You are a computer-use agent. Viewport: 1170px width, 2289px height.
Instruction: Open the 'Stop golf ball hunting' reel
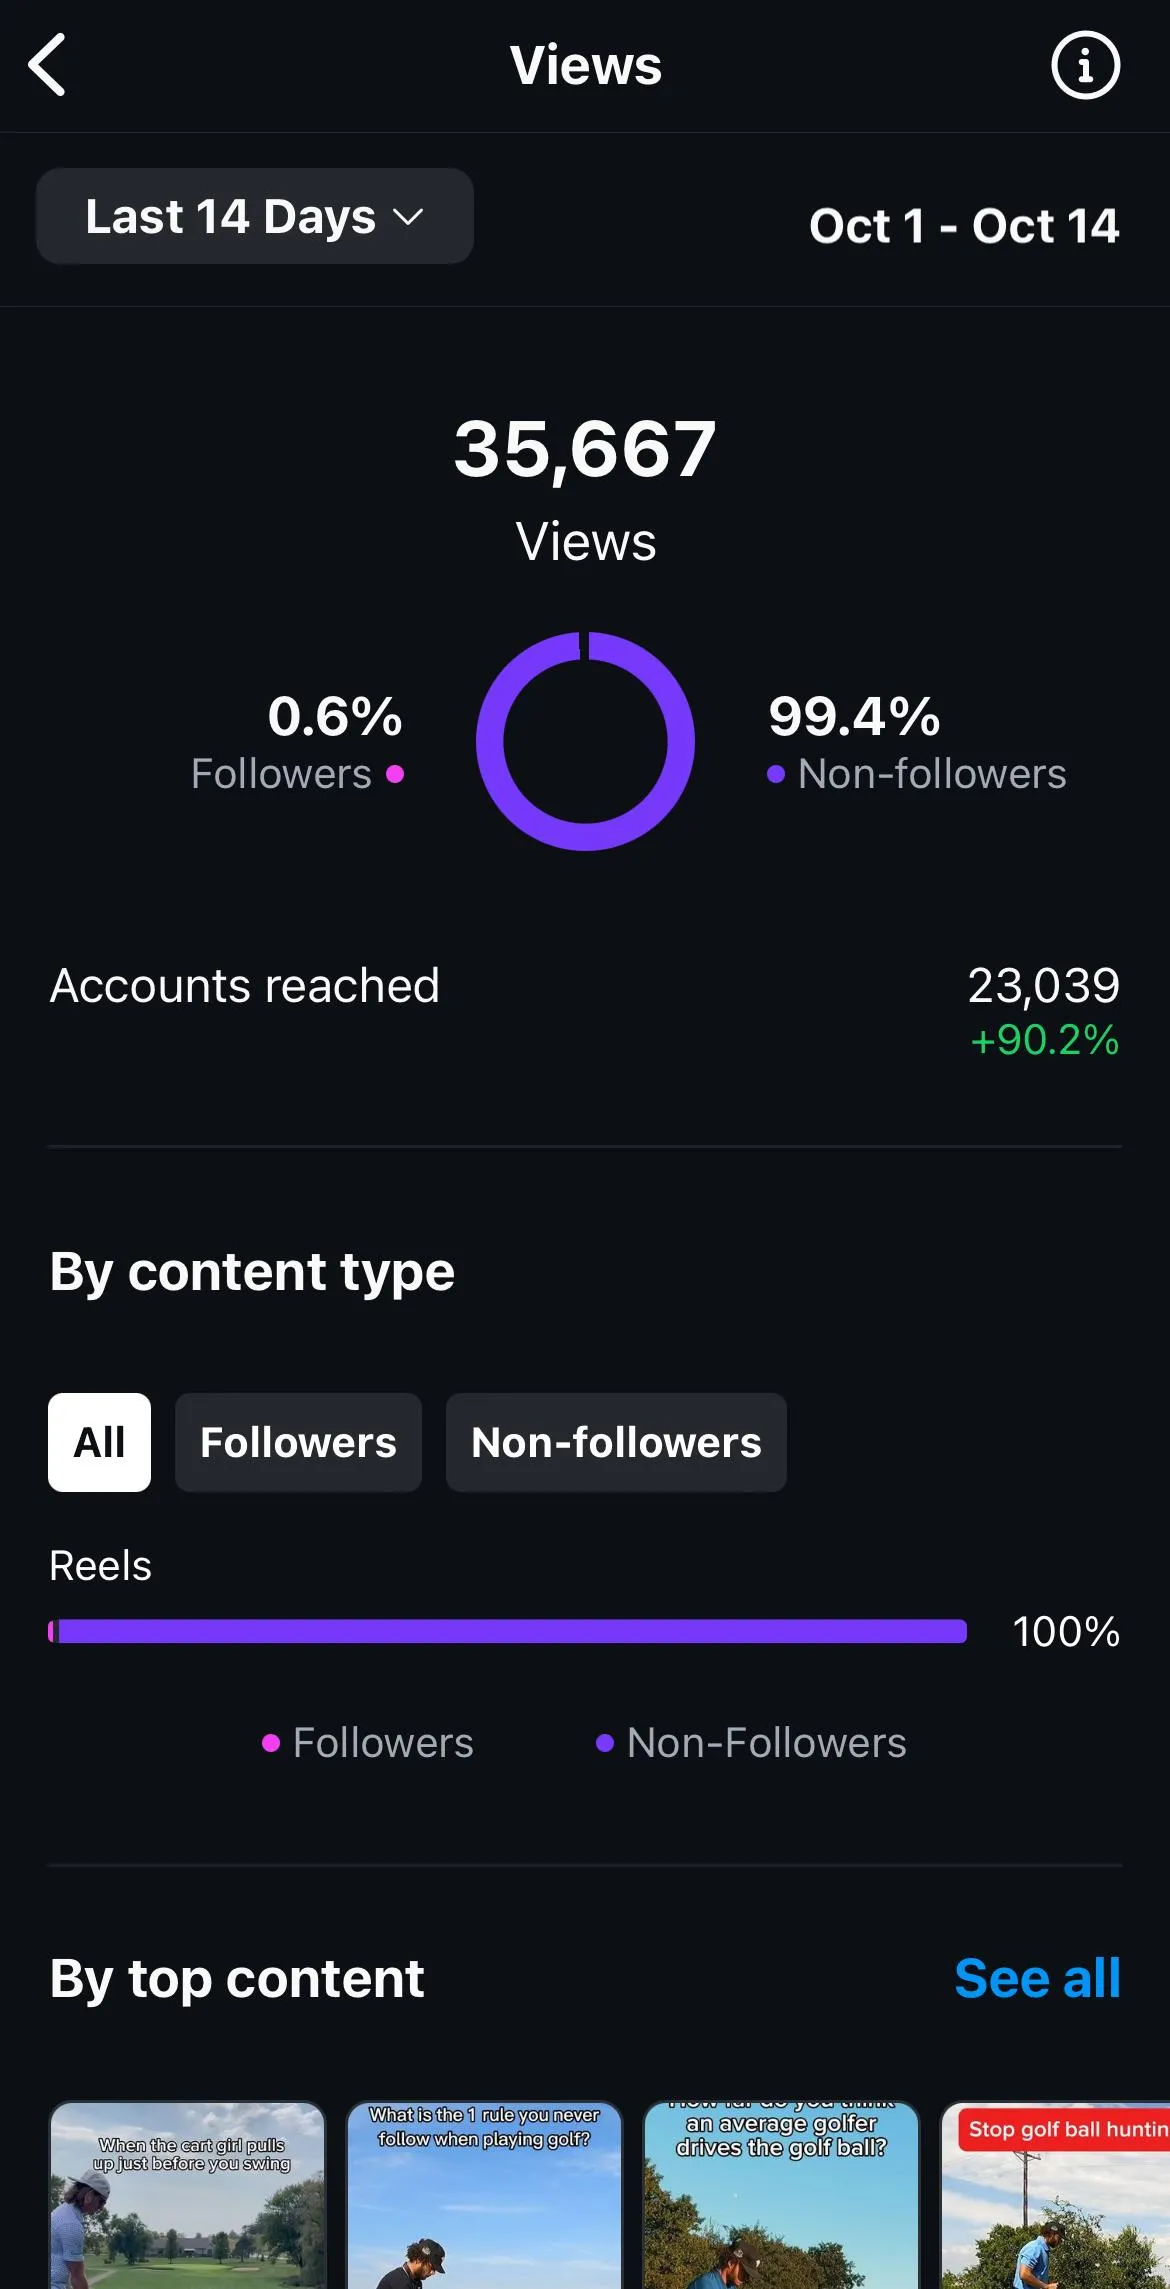[1055, 2195]
